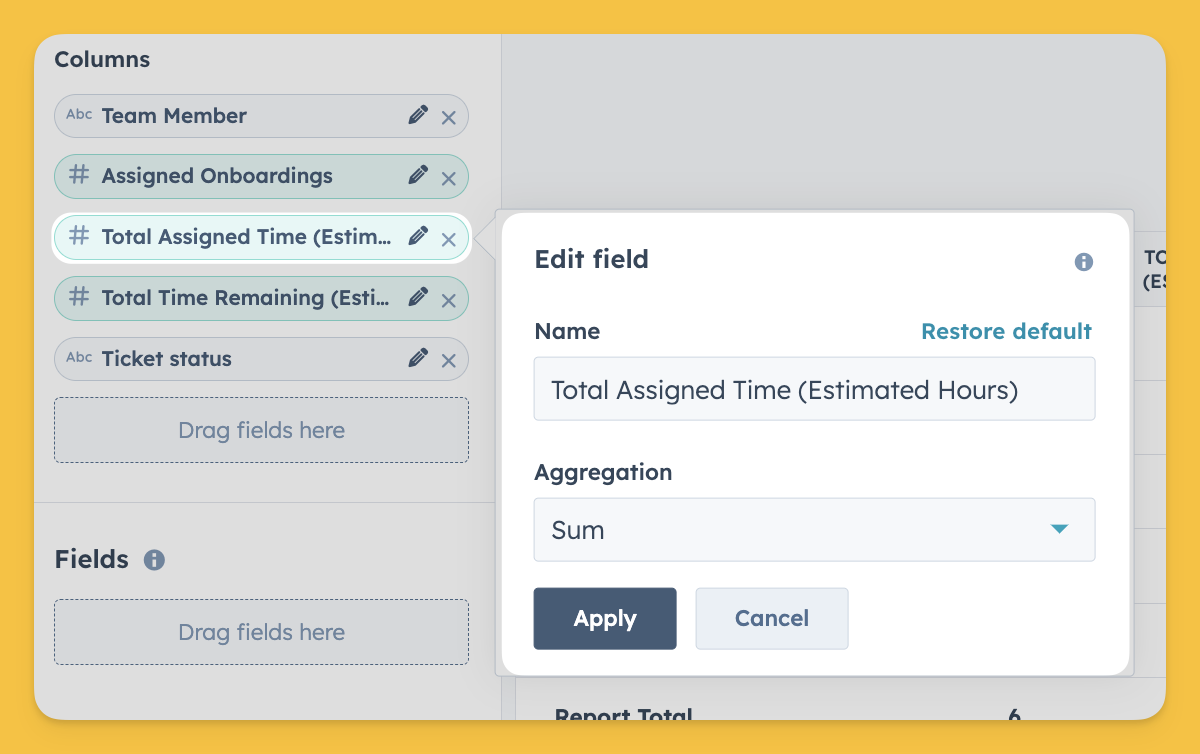The width and height of the screenshot is (1200, 754).
Task: Remove the Ticket status column
Action: pos(449,362)
